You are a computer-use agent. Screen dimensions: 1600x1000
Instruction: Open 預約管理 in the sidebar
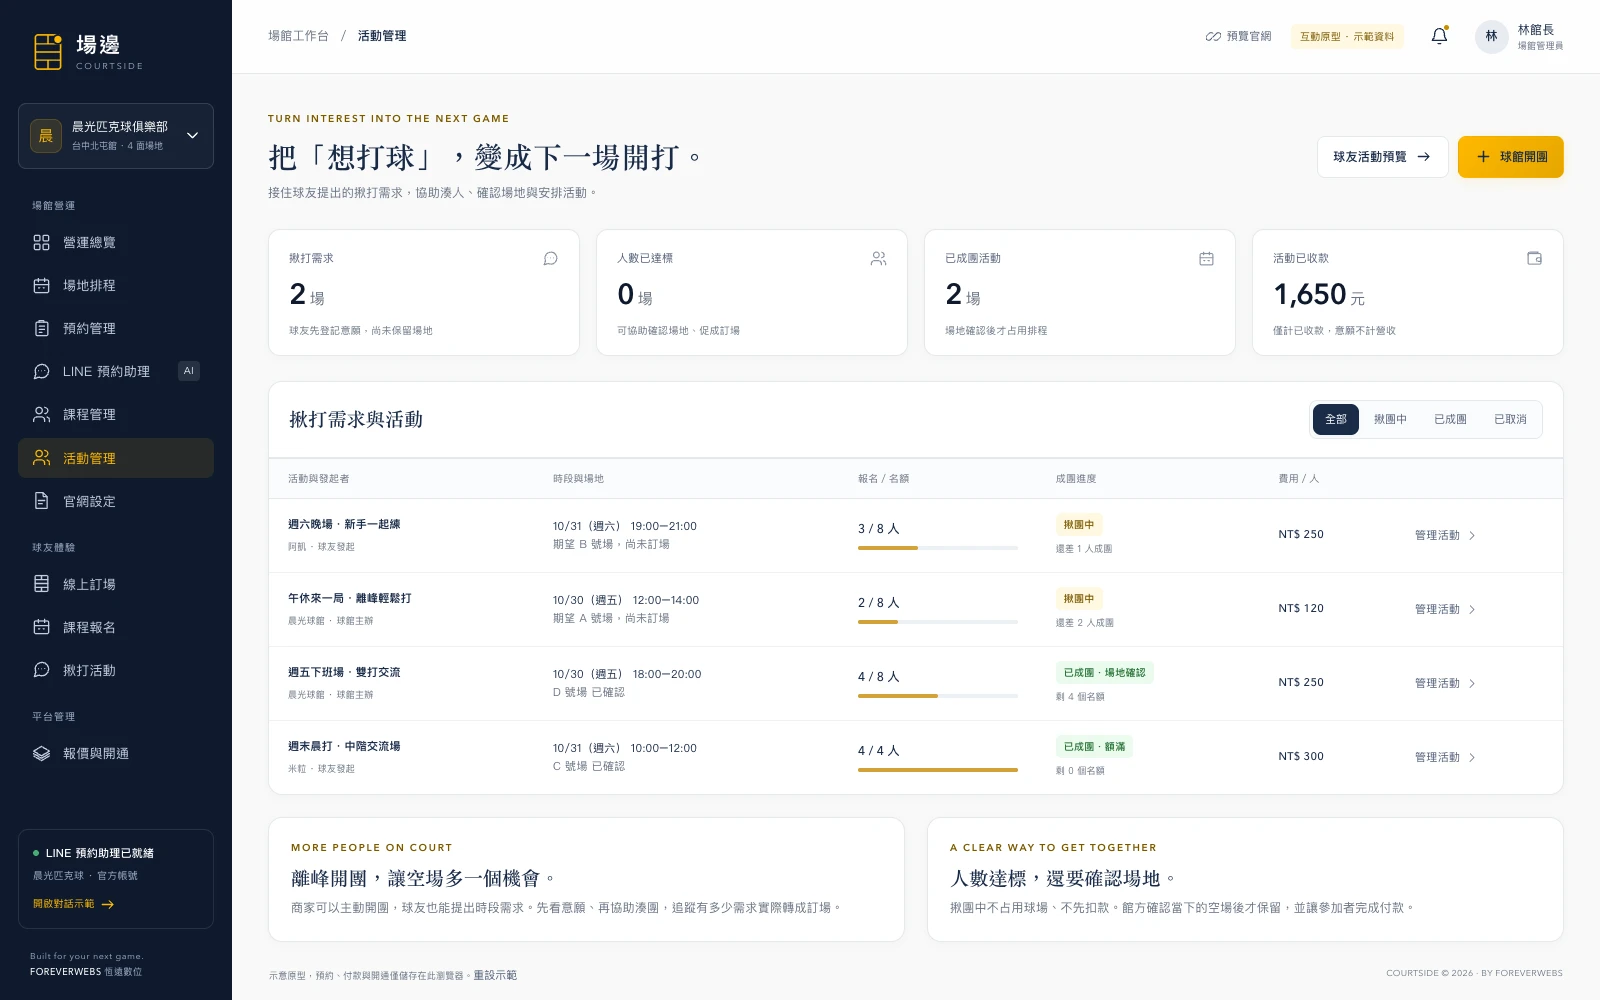[x=116, y=328]
